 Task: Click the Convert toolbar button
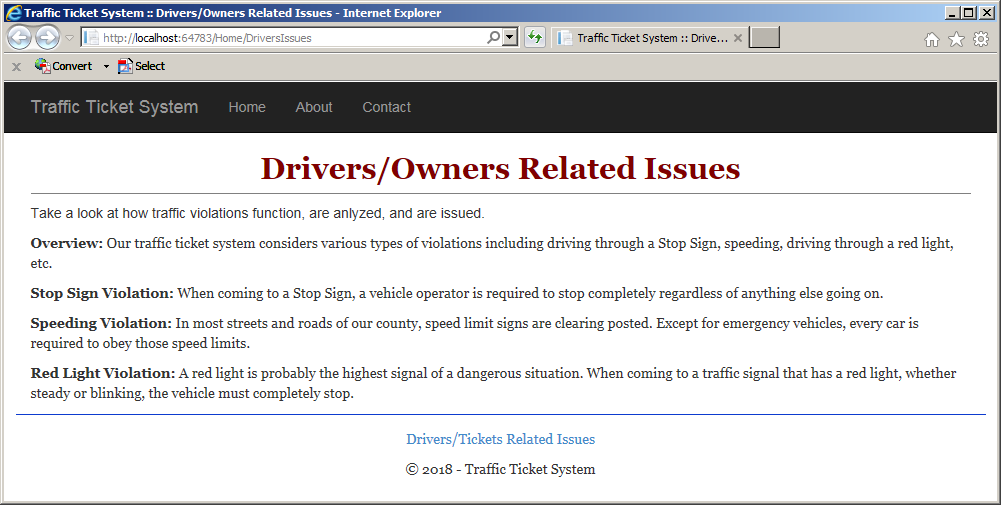tap(64, 66)
